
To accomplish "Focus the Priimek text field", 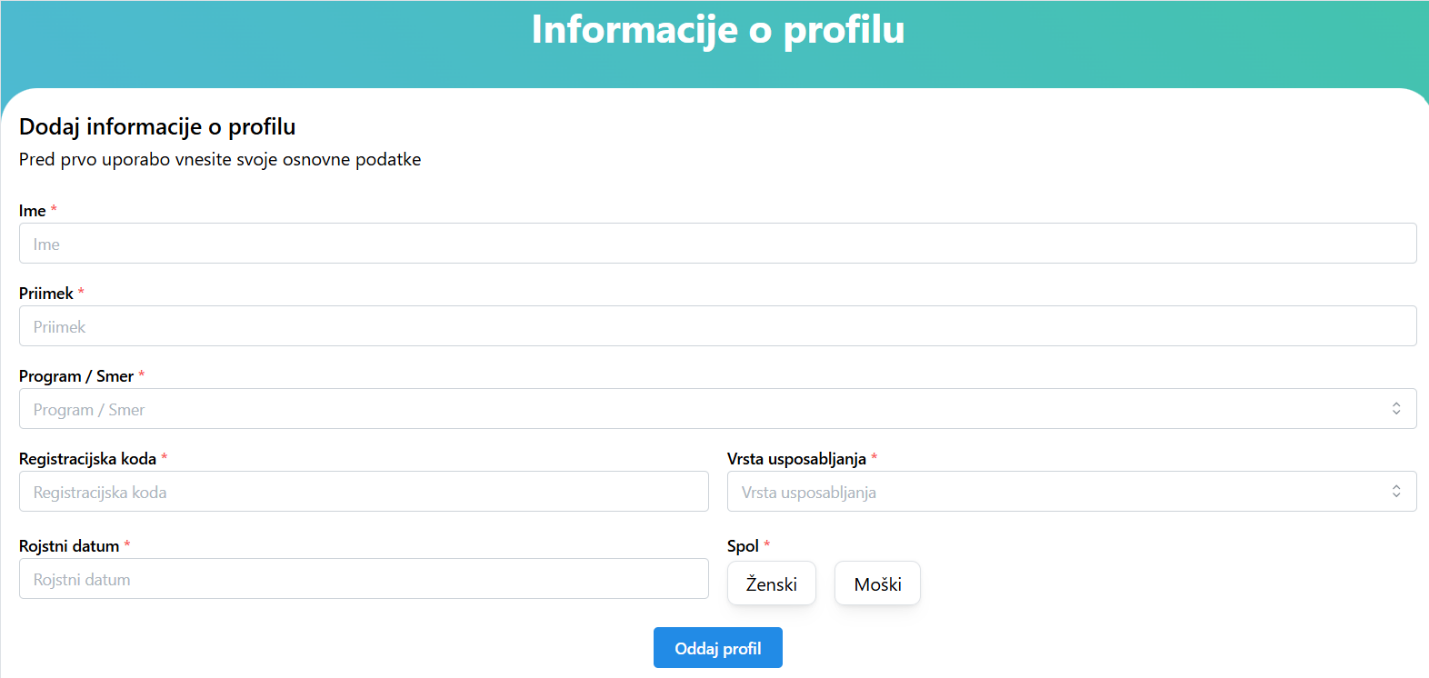I will [717, 326].
